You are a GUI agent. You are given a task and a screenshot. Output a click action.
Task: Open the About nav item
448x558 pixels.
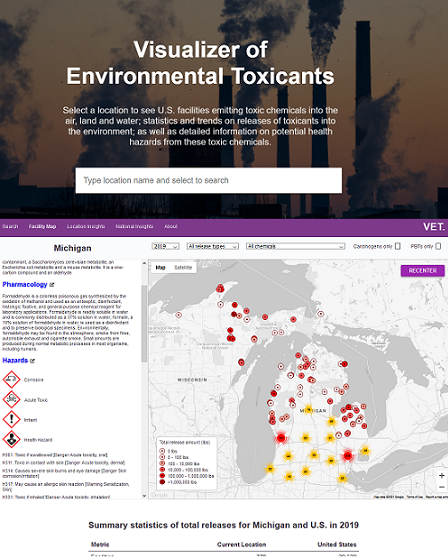point(170,226)
